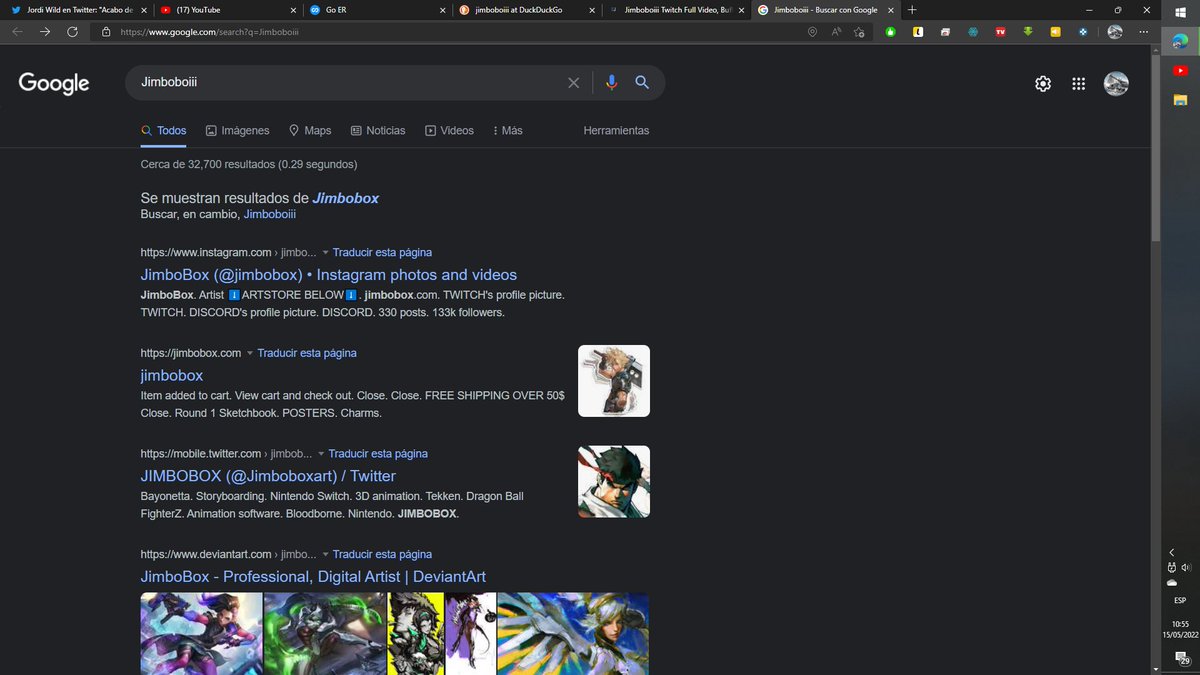Search instead for Jimboboiii link
Image resolution: width=1200 pixels, height=675 pixels.
pyautogui.click(x=270, y=214)
